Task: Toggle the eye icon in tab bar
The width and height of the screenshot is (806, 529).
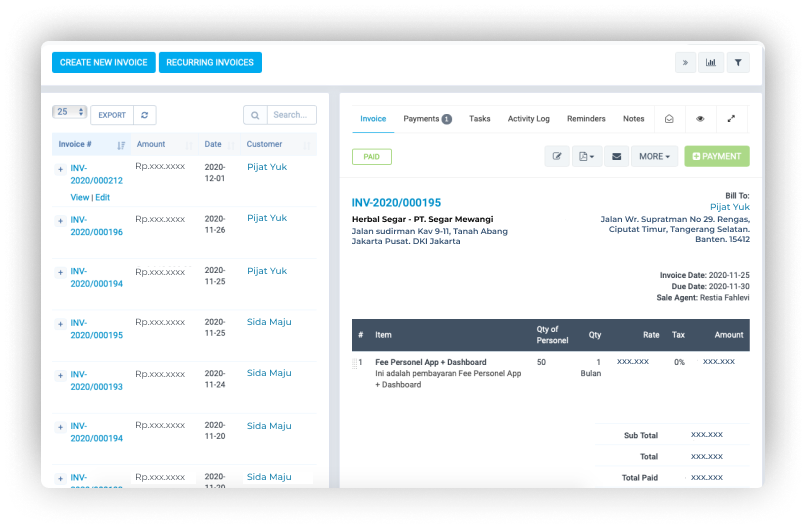Action: pyautogui.click(x=700, y=119)
